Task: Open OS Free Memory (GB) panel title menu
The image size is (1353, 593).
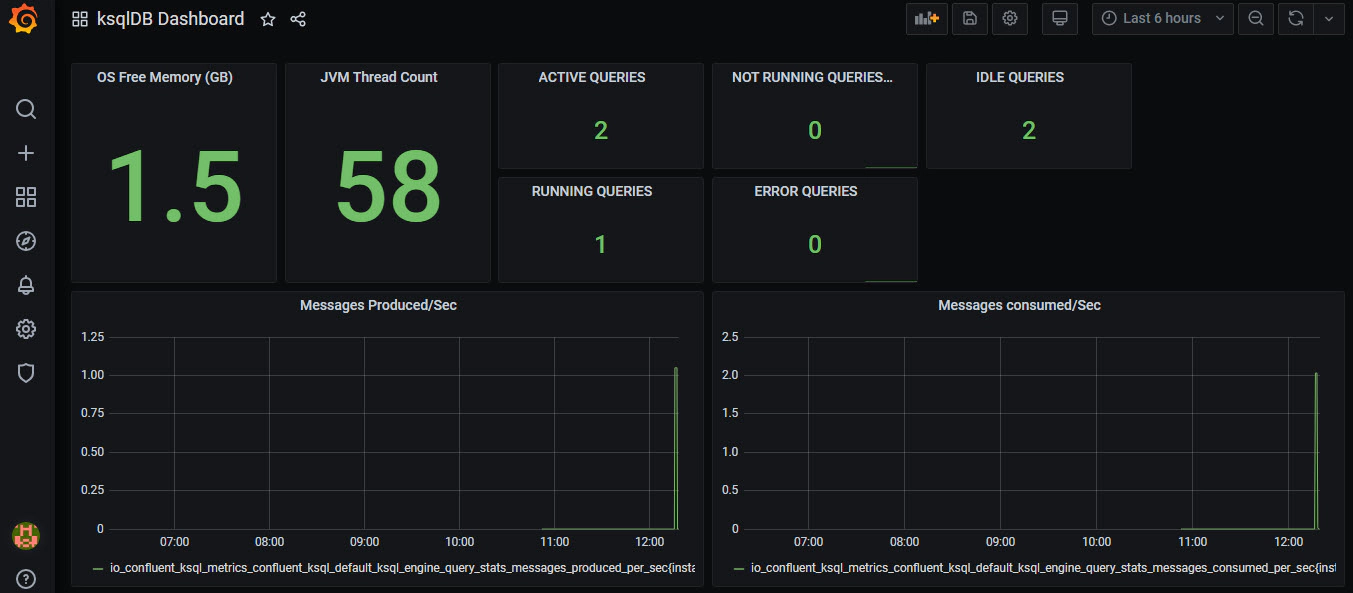Action: (165, 77)
